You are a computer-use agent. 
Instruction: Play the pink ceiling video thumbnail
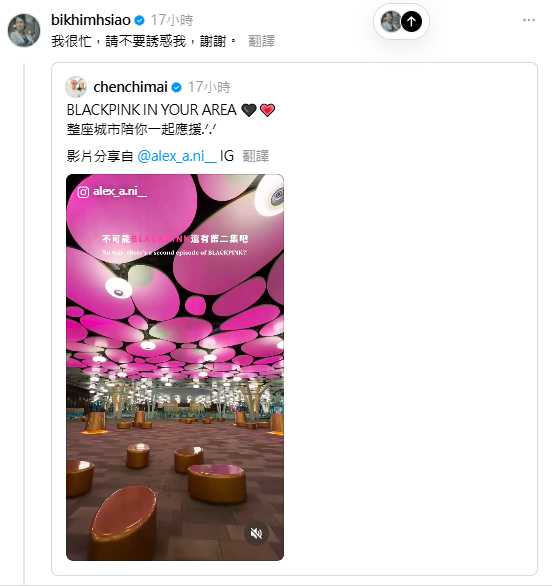pos(175,367)
